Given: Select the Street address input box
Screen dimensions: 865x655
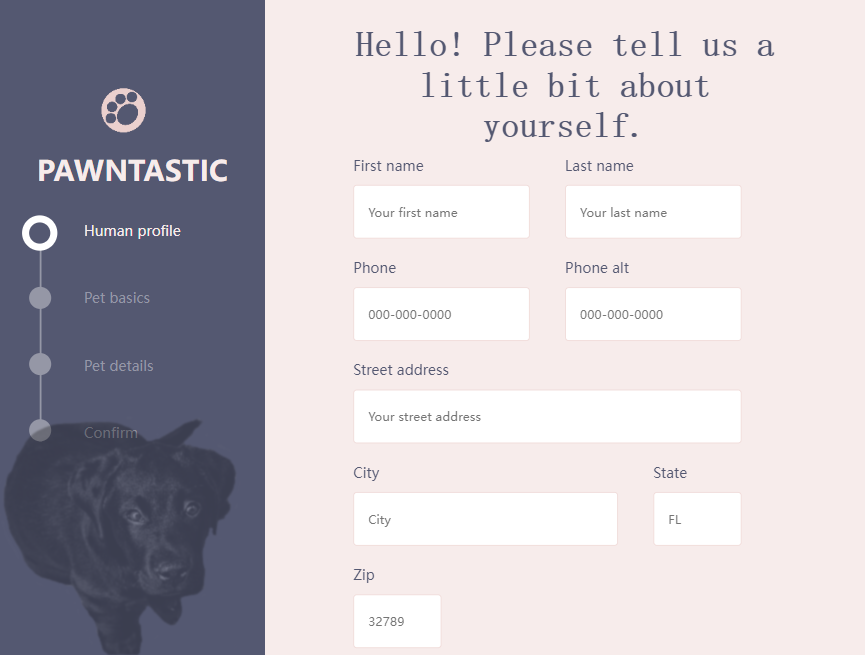Looking at the screenshot, I should [547, 417].
